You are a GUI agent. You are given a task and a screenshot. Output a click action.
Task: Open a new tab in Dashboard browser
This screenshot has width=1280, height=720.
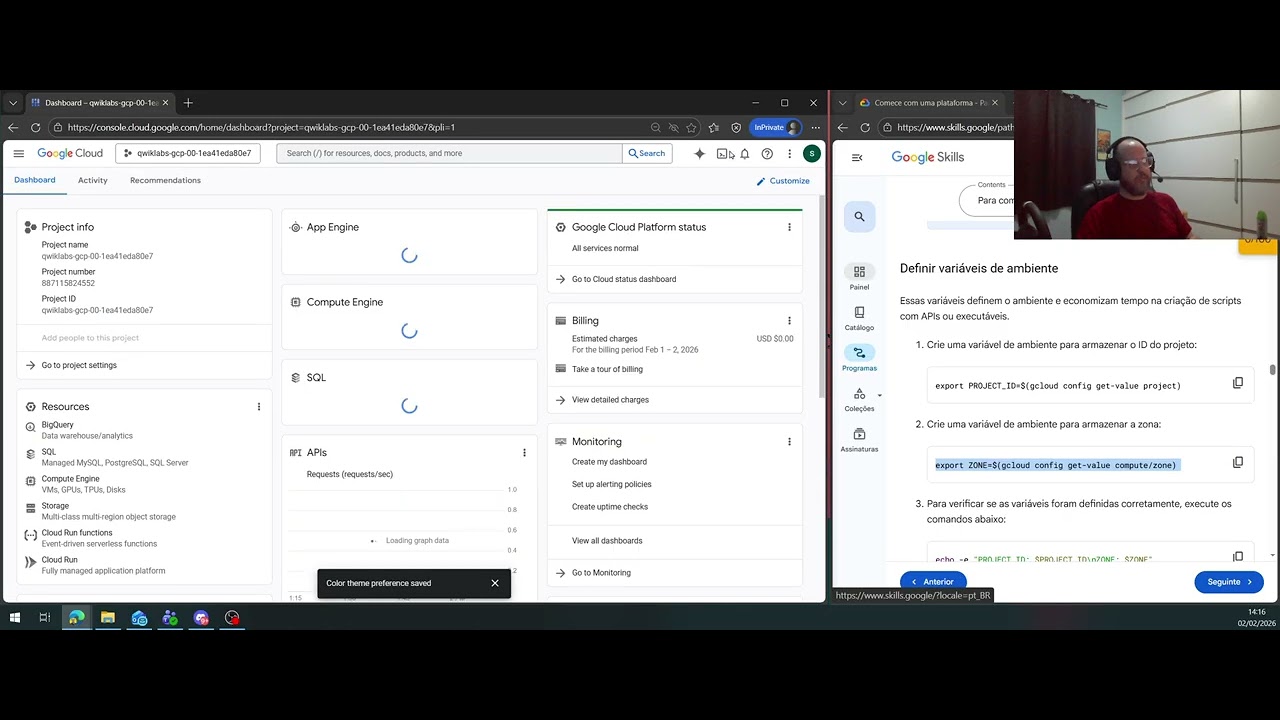coord(188,102)
